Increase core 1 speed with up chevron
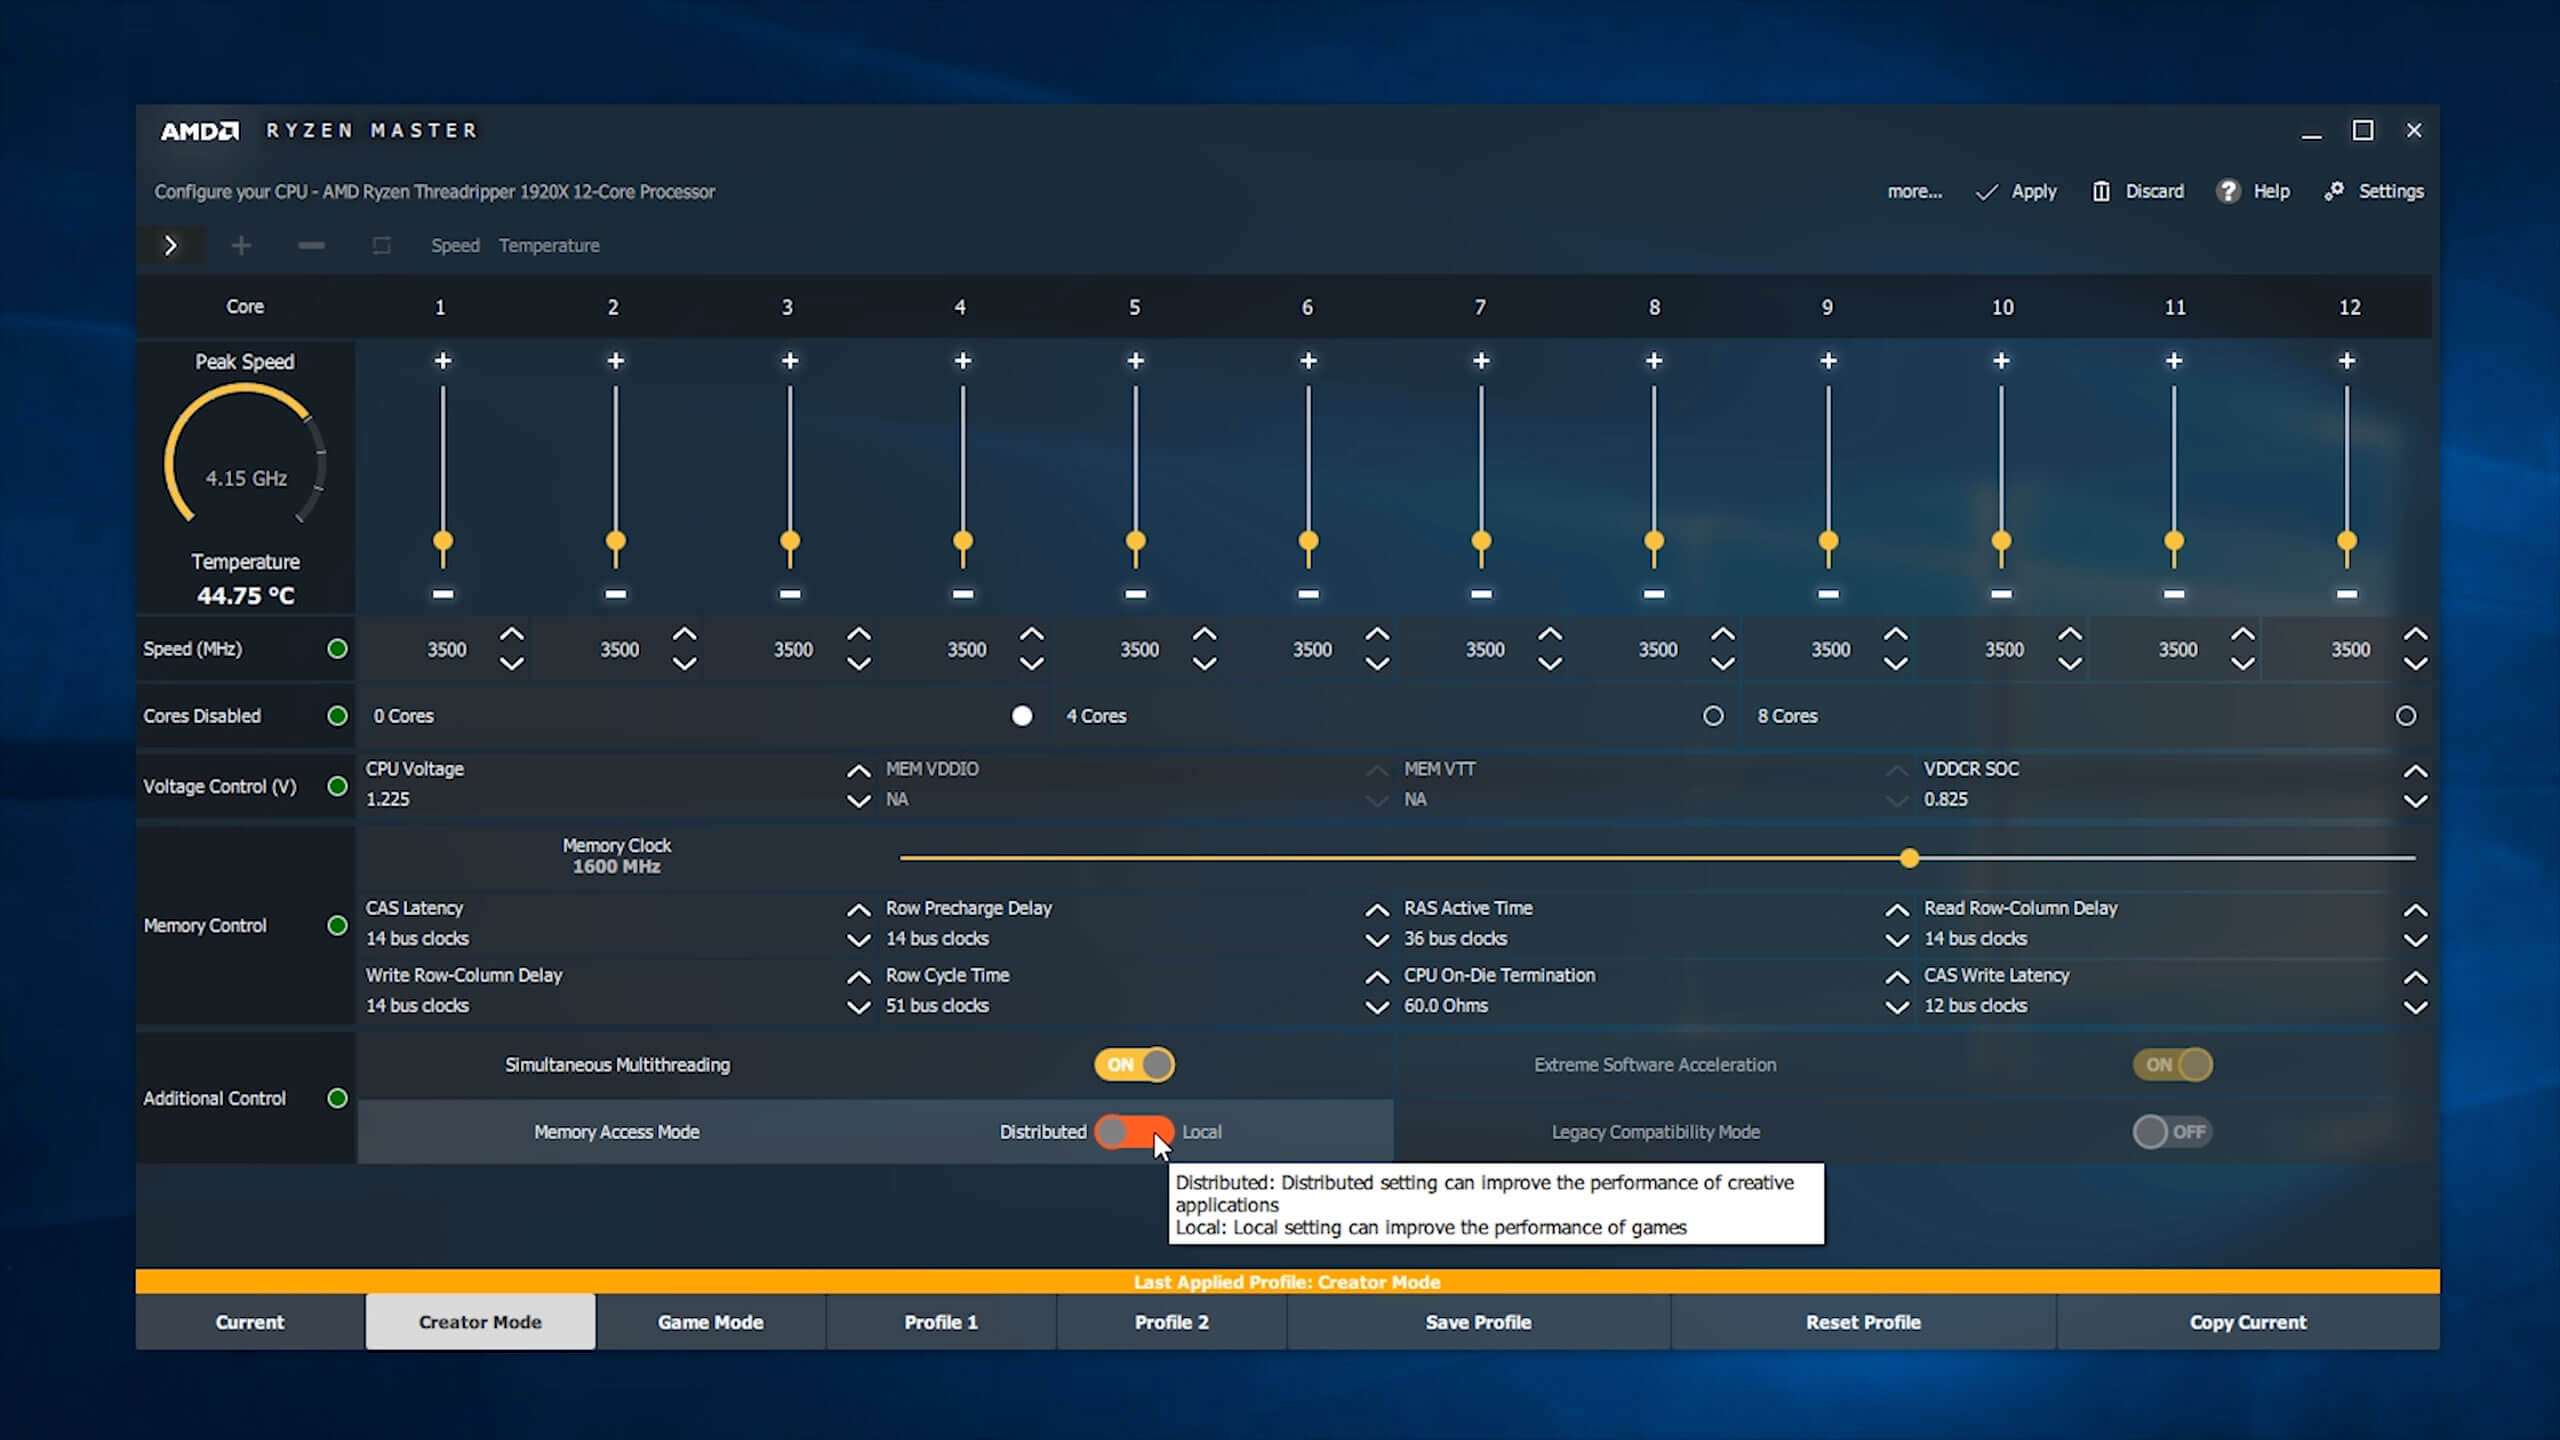The height and width of the screenshot is (1440, 2560). click(512, 634)
